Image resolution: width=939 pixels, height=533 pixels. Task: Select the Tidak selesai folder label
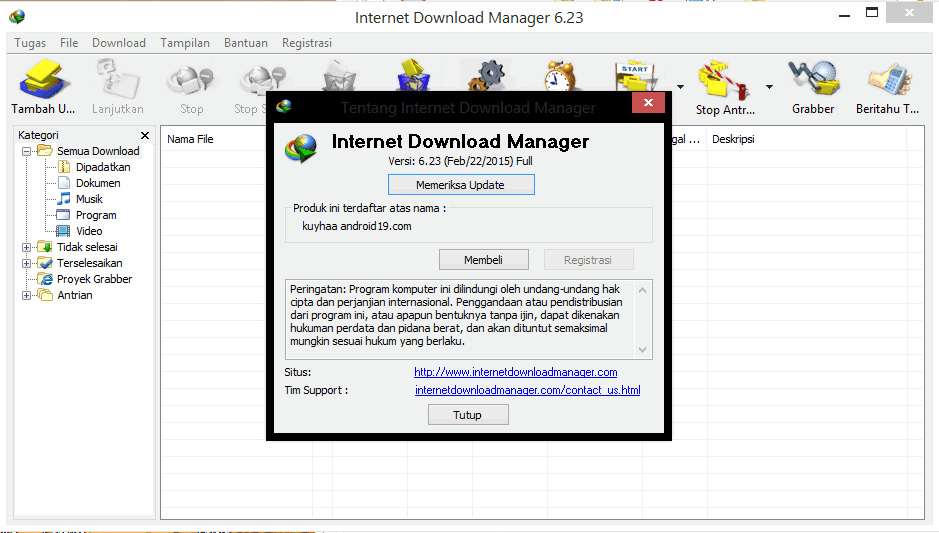coord(87,247)
